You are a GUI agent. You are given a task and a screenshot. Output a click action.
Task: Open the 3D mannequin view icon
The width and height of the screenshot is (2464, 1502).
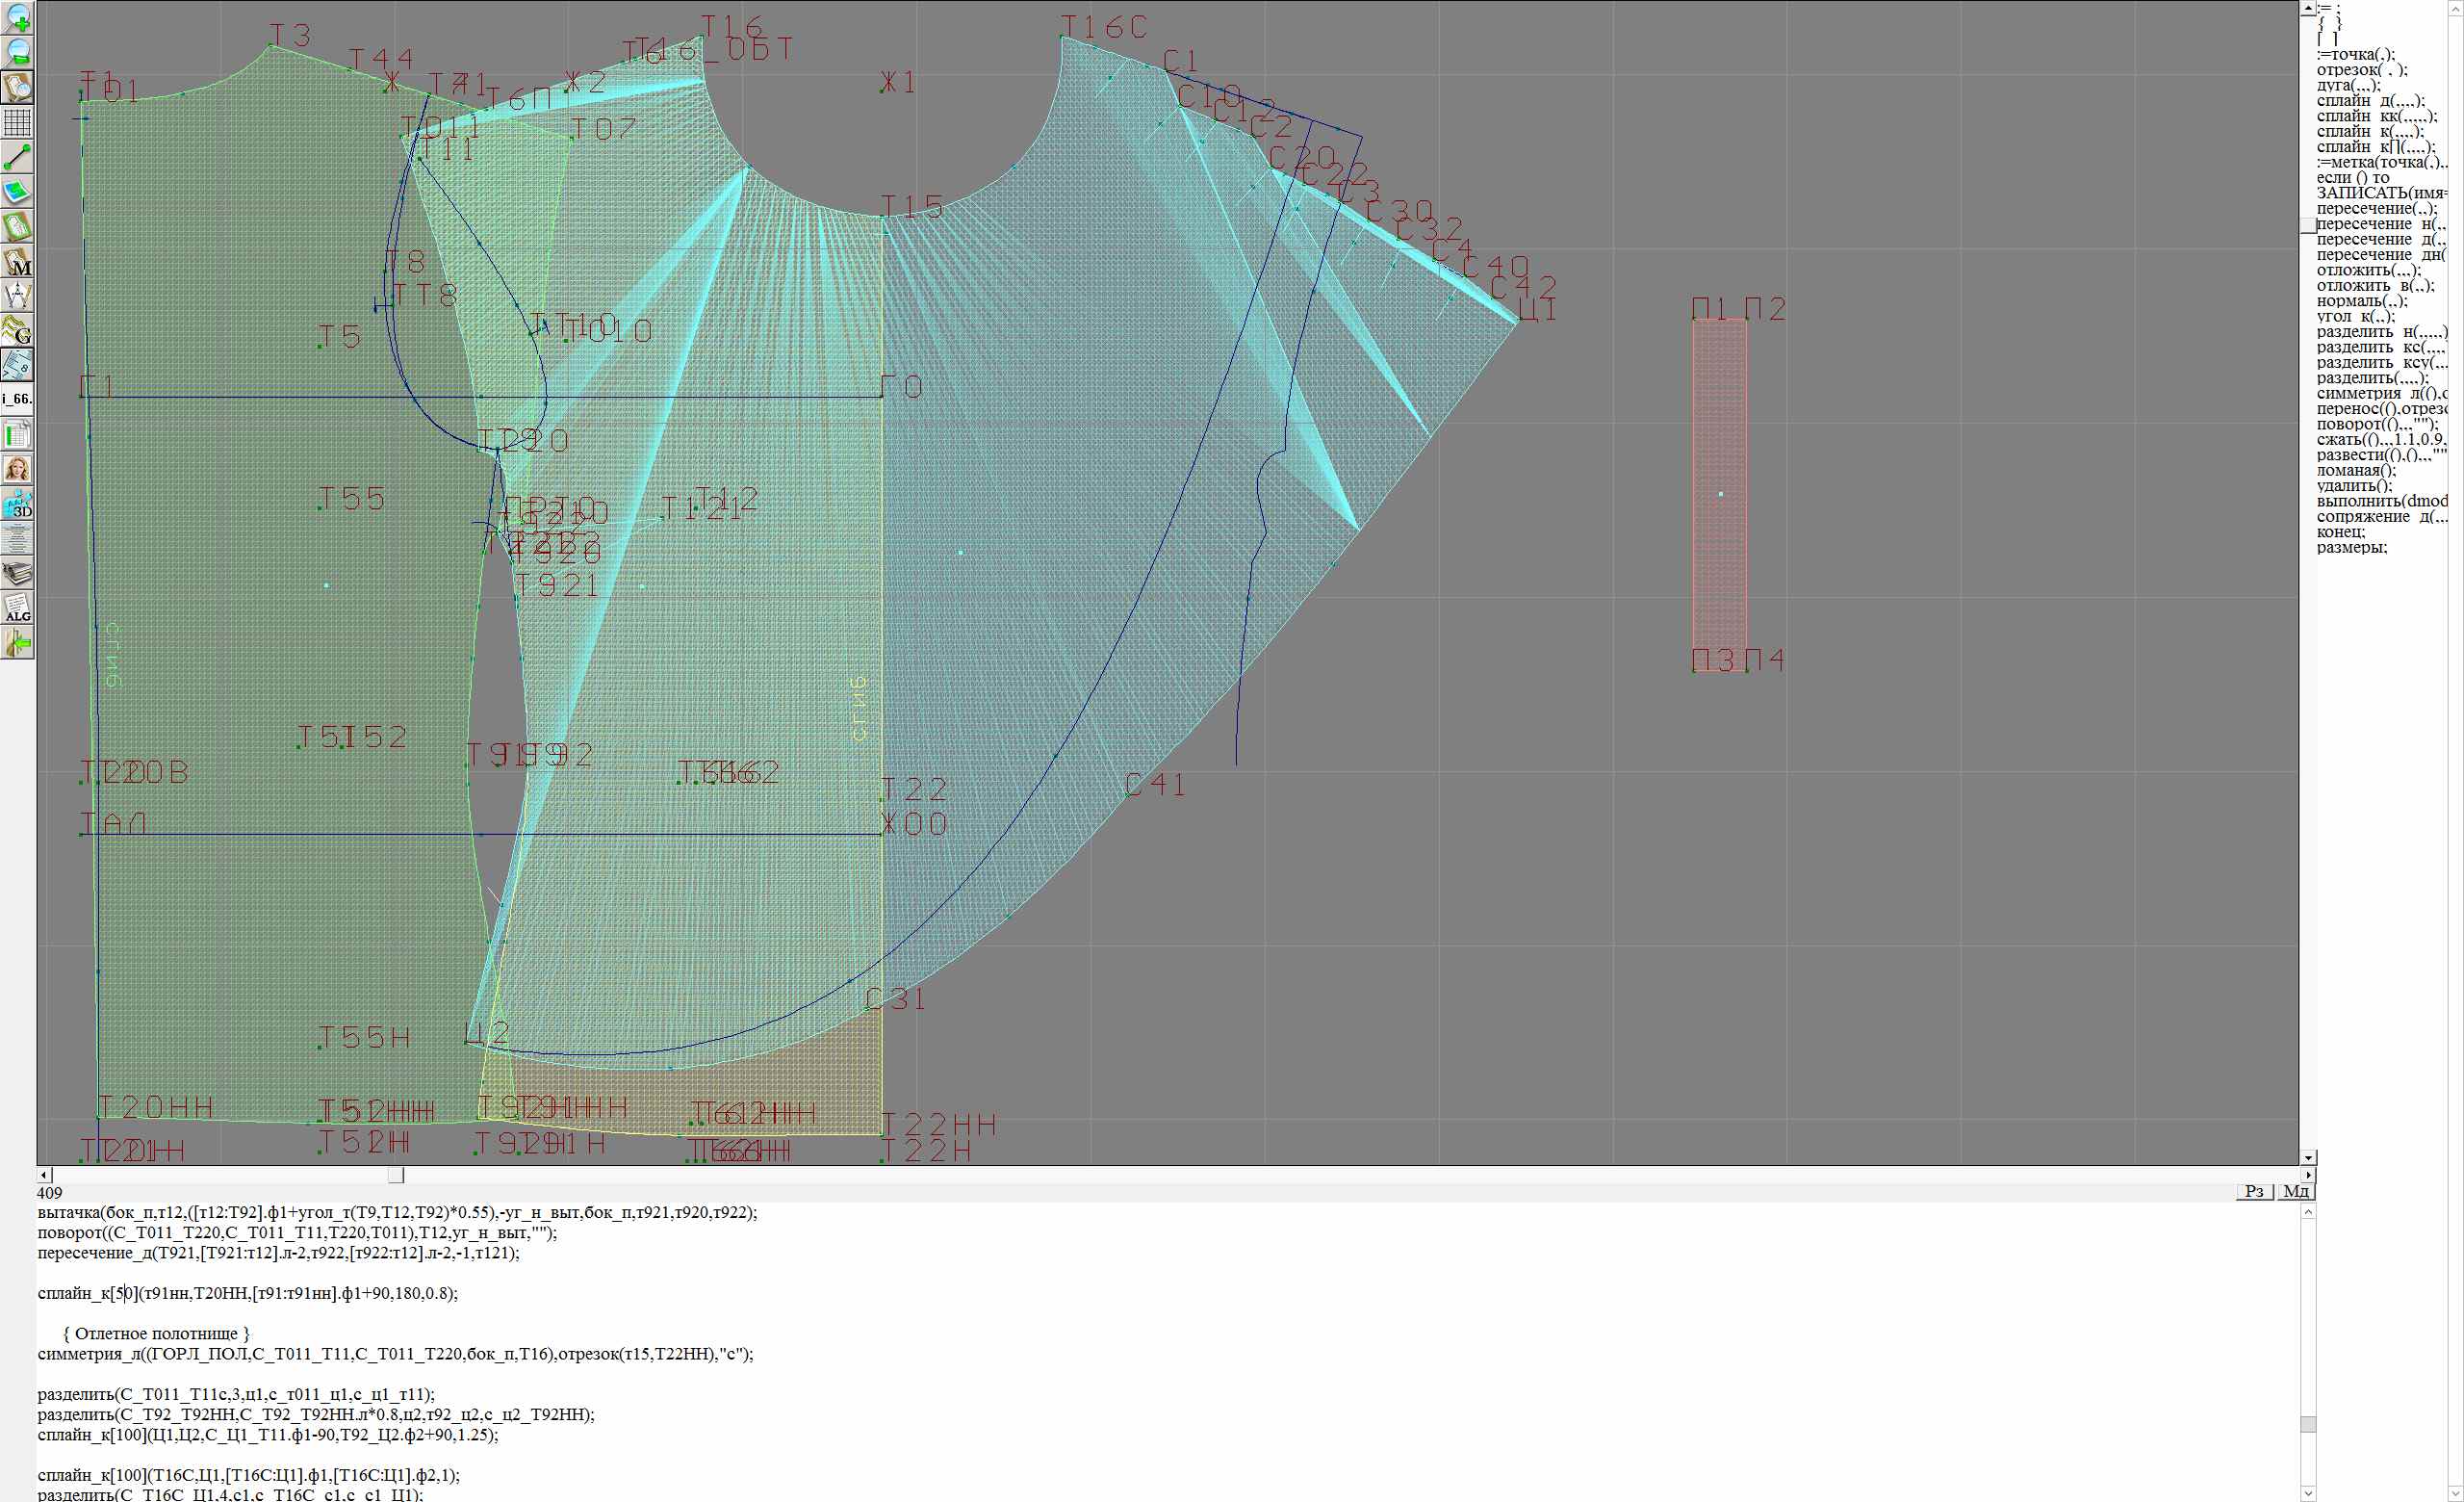point(18,504)
